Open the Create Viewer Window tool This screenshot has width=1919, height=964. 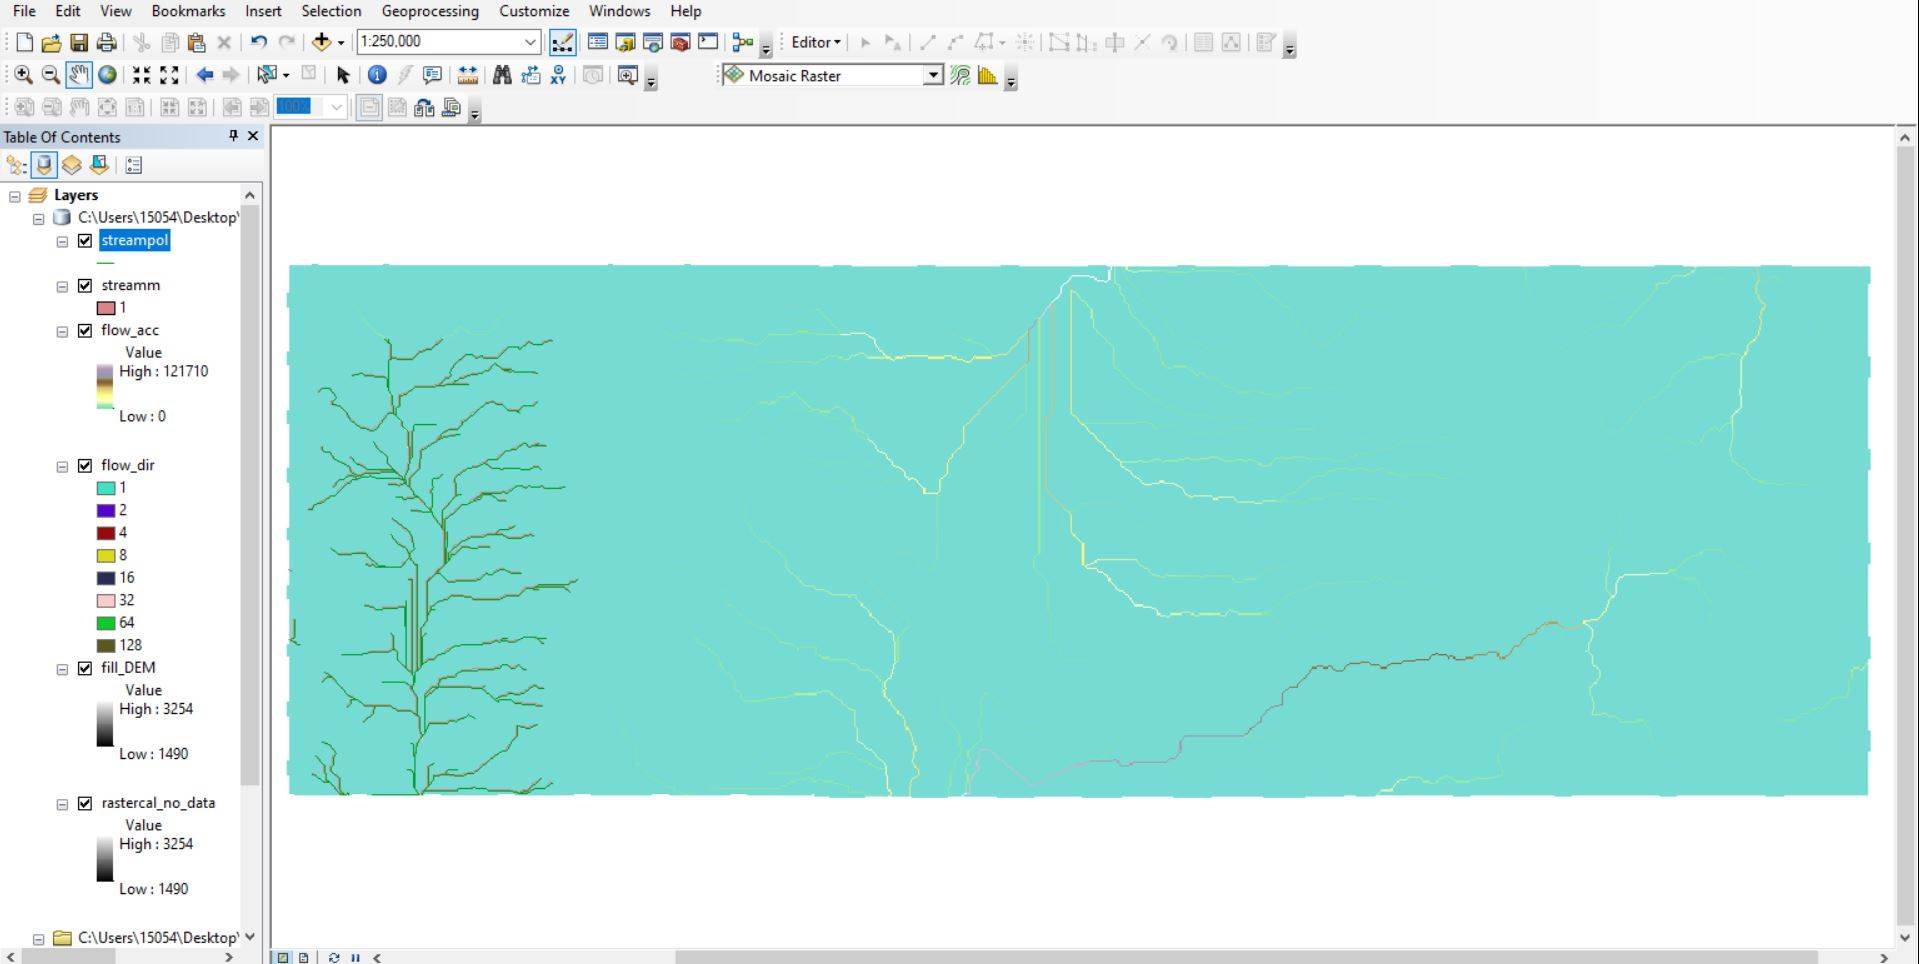pos(628,75)
